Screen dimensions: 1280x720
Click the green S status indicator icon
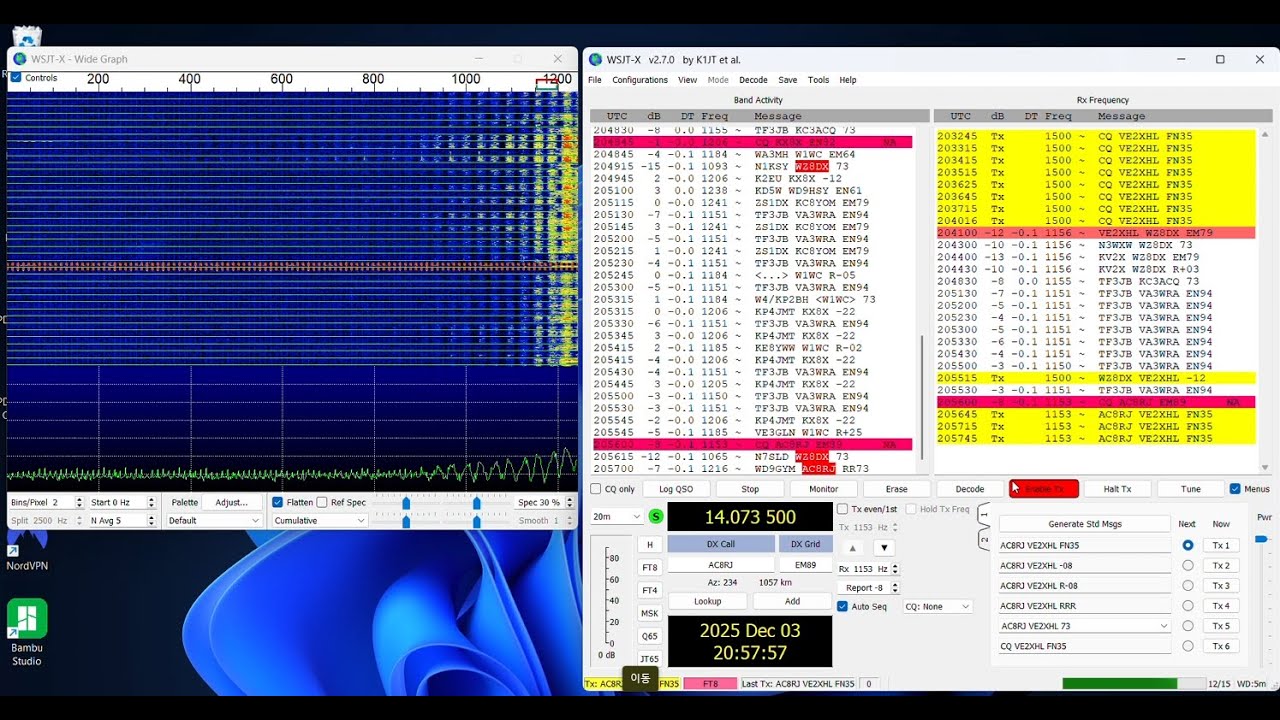pyautogui.click(x=656, y=516)
